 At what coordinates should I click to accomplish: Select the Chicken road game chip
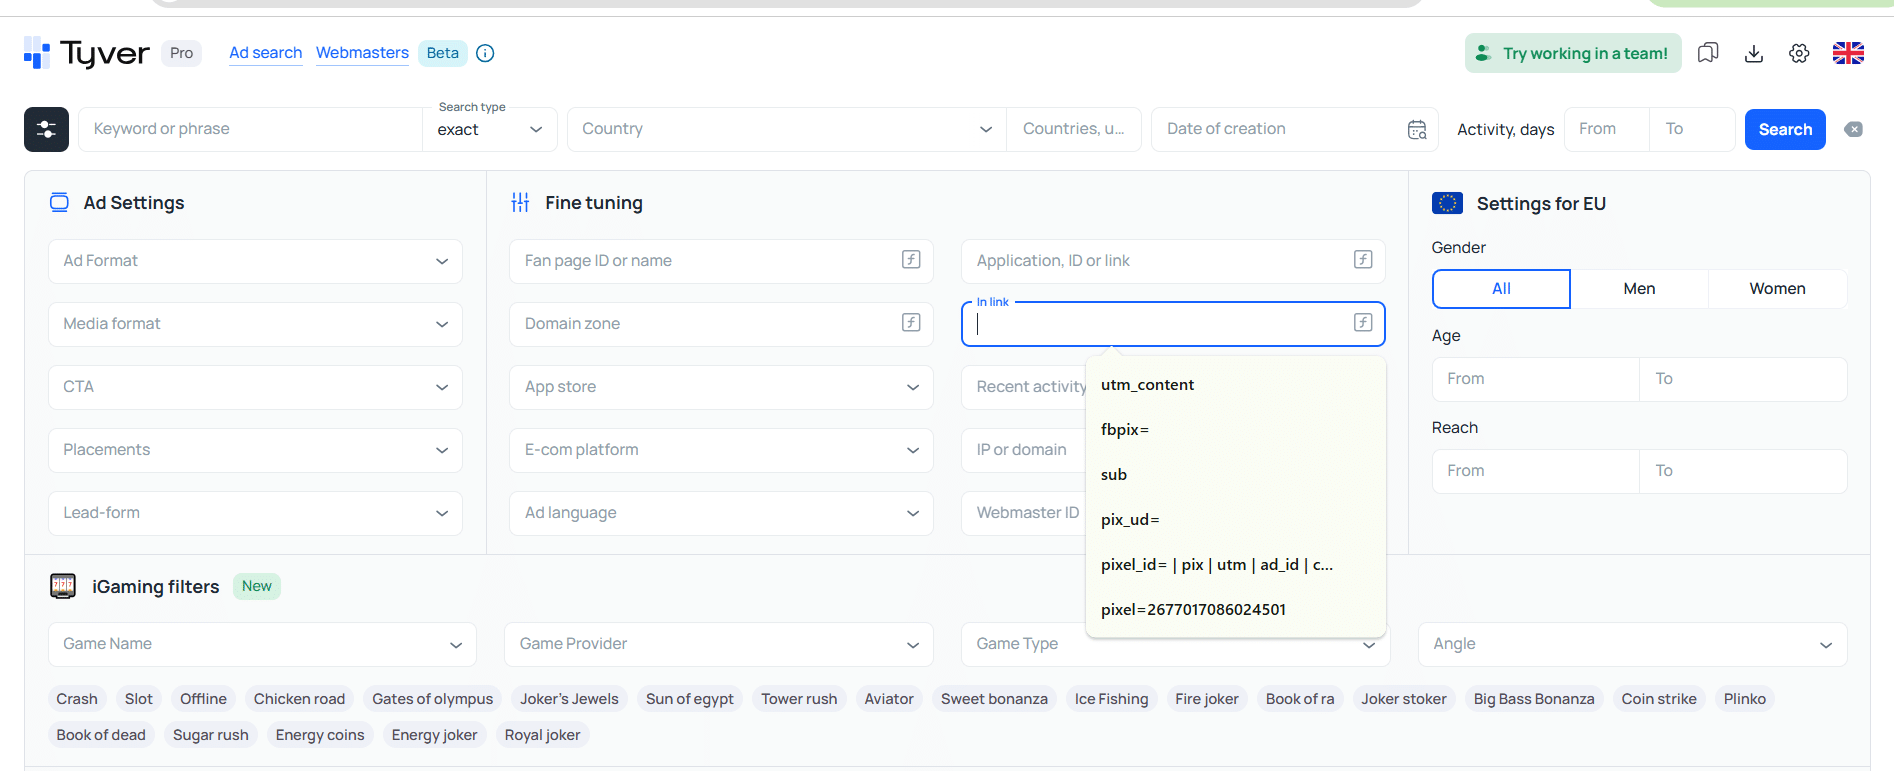299,699
